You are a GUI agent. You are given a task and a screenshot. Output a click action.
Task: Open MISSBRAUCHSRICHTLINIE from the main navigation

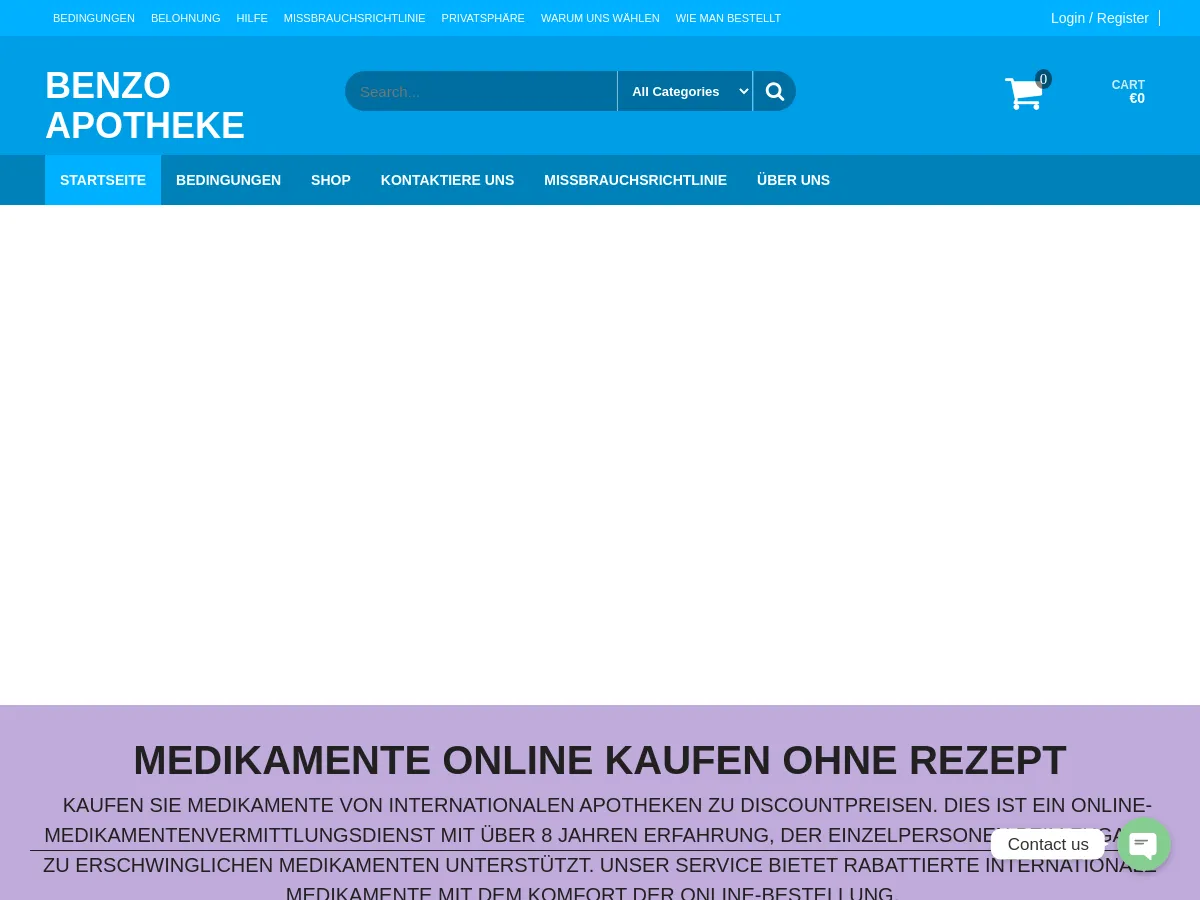coord(635,180)
